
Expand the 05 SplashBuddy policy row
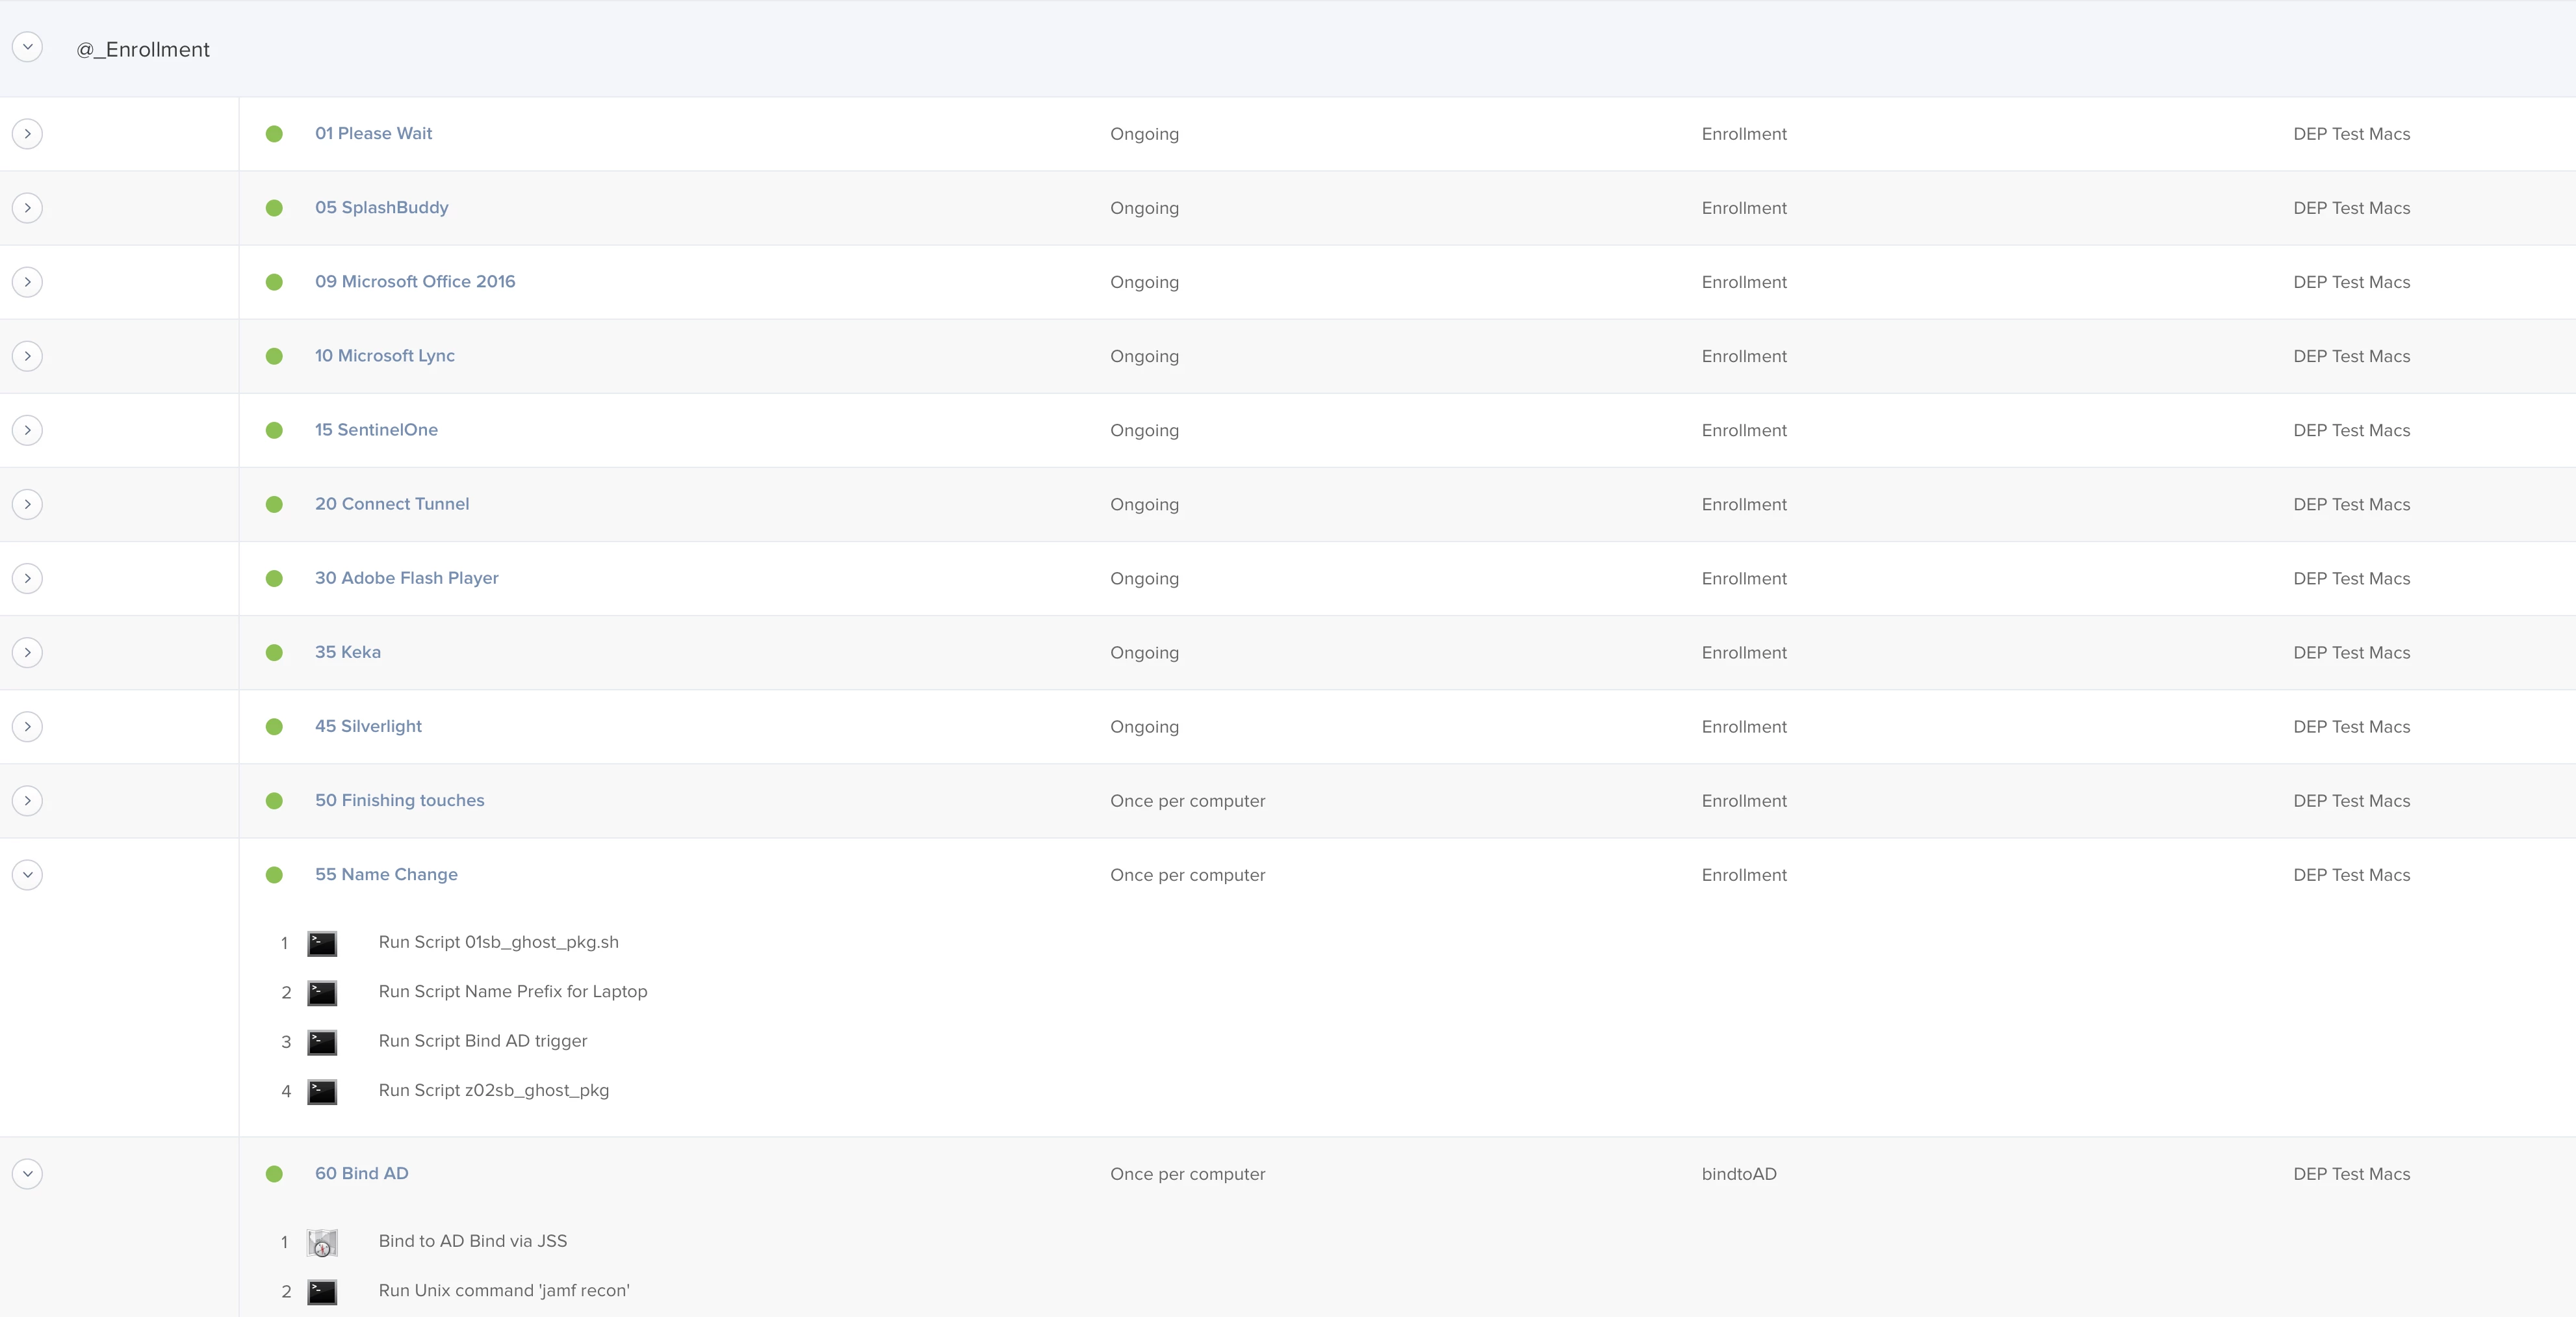point(28,208)
